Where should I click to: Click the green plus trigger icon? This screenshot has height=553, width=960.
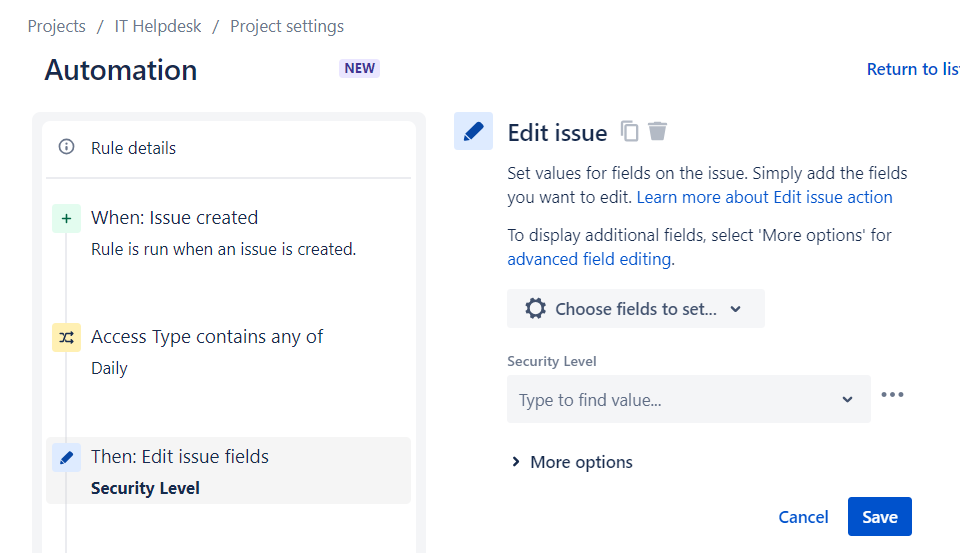pos(66,218)
